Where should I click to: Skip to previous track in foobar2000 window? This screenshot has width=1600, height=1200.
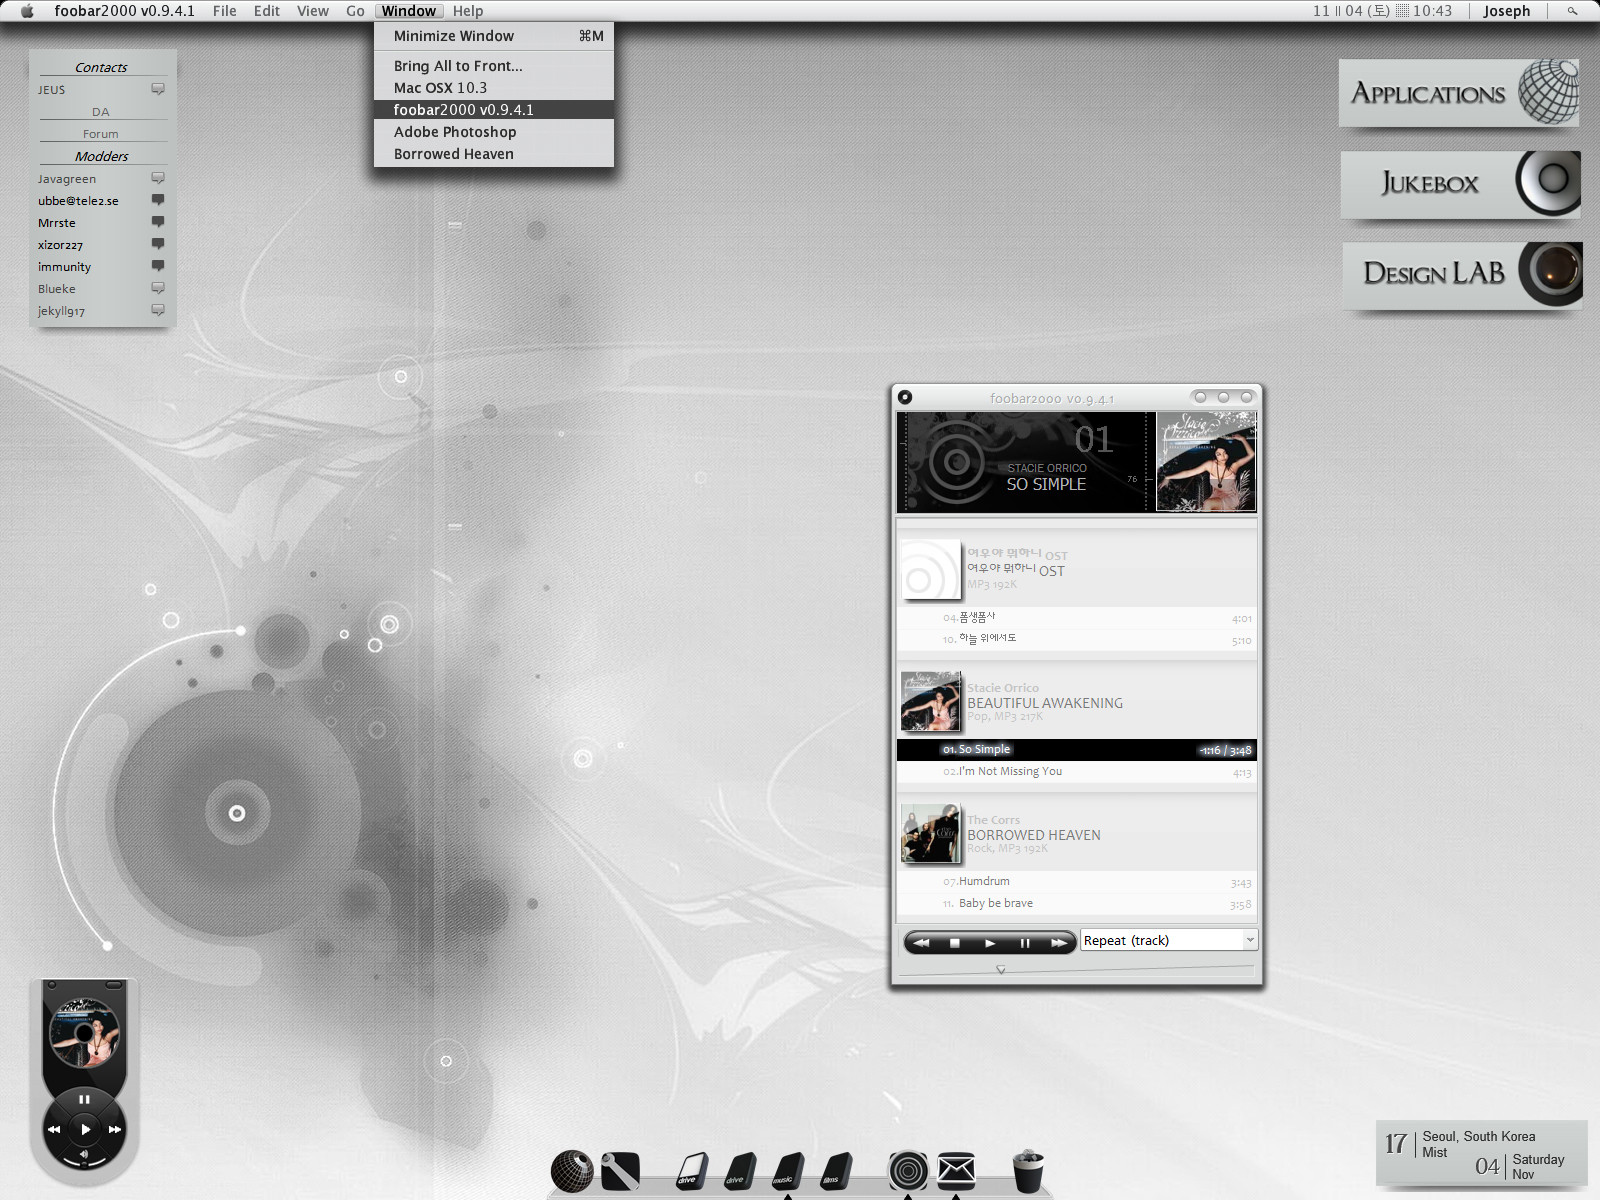click(921, 942)
